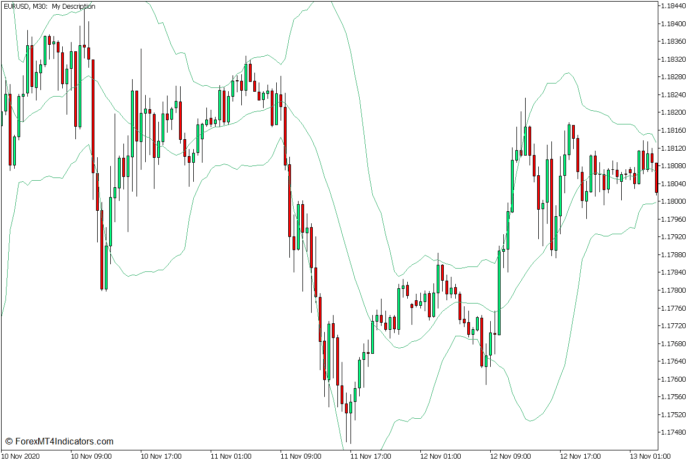Click the 1.17760 price scale label
Viewport: 696px width, 463px height.
tap(674, 307)
